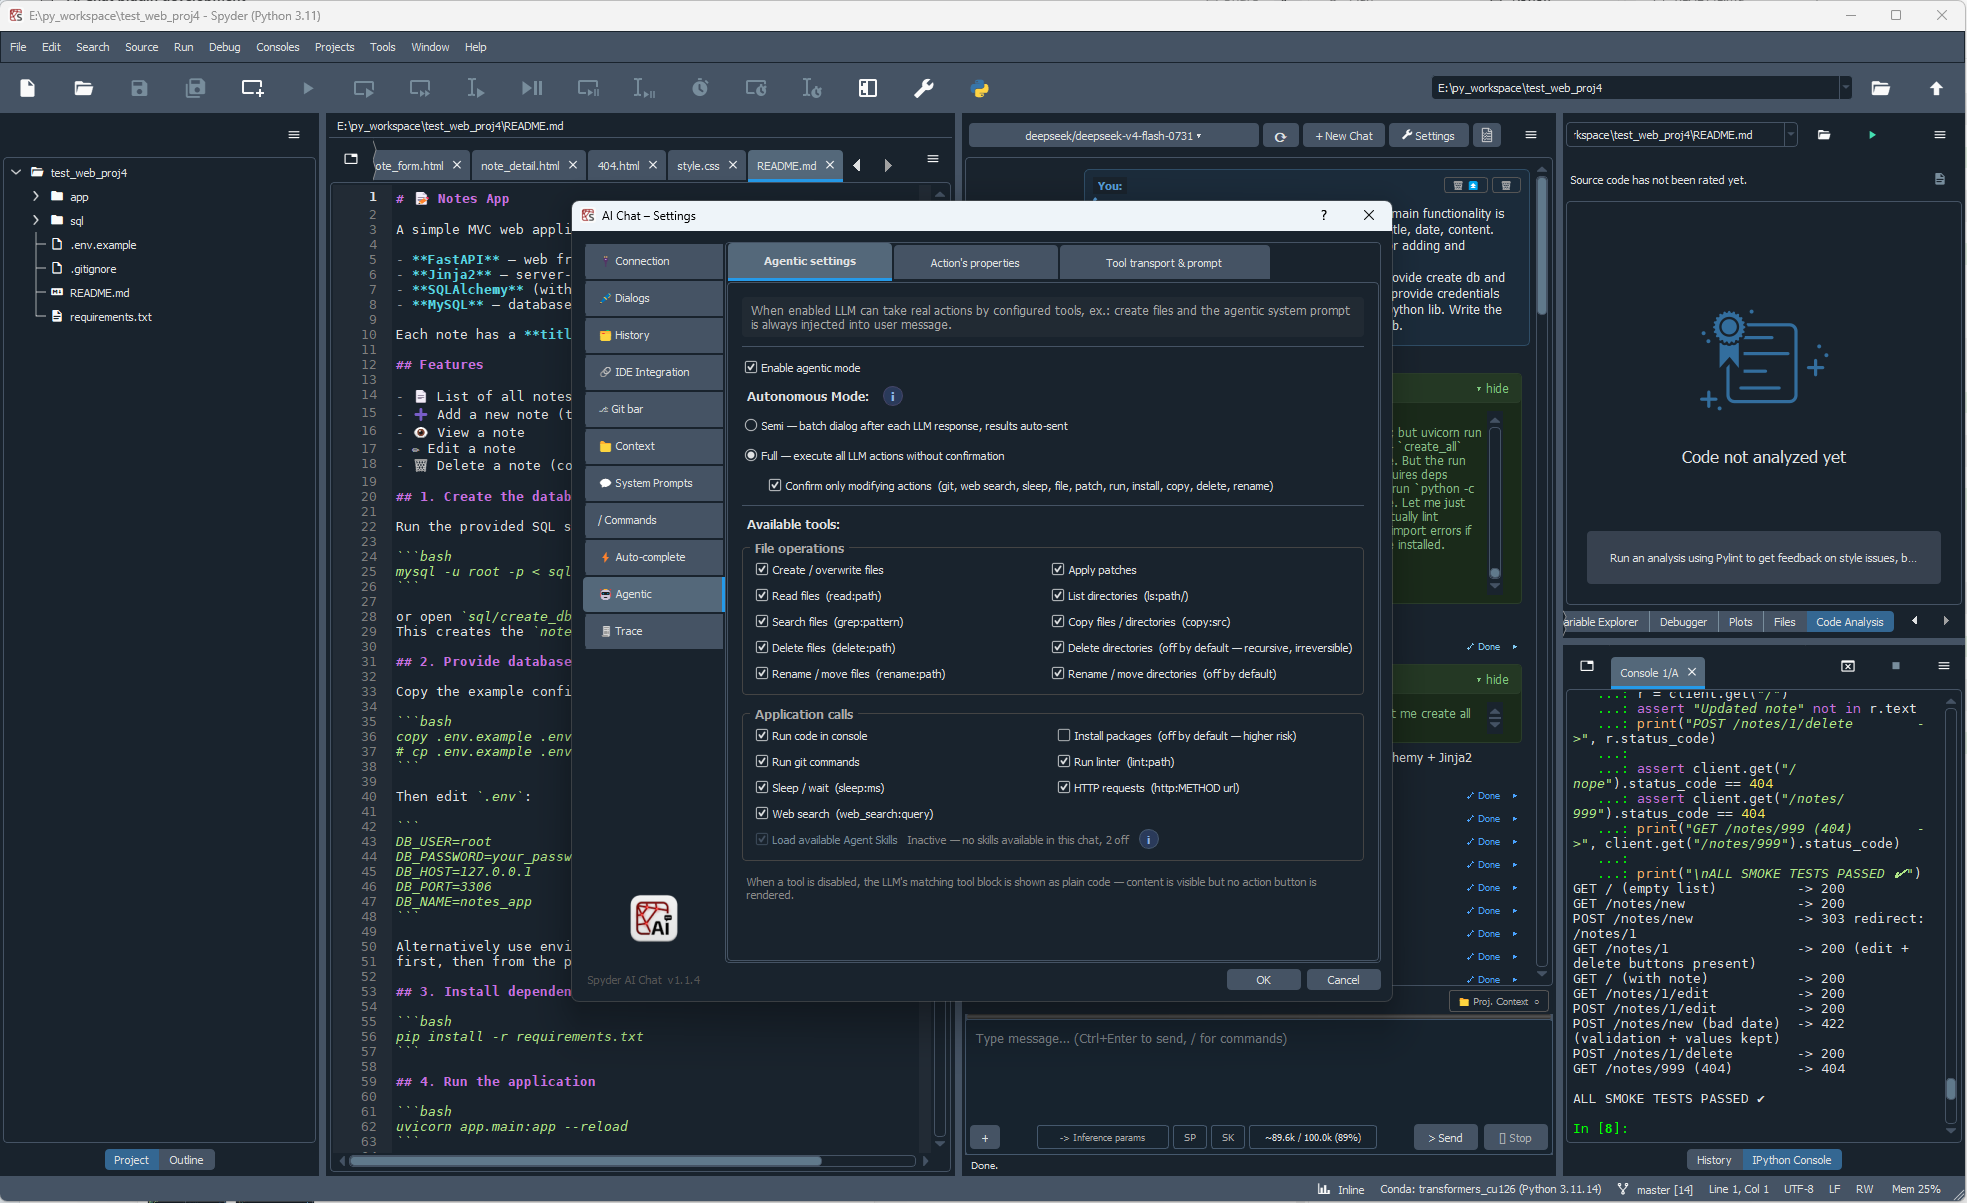Viewport: 1967px width, 1203px height.
Task: Click the help question mark in Settings dialog
Action: (x=1324, y=215)
